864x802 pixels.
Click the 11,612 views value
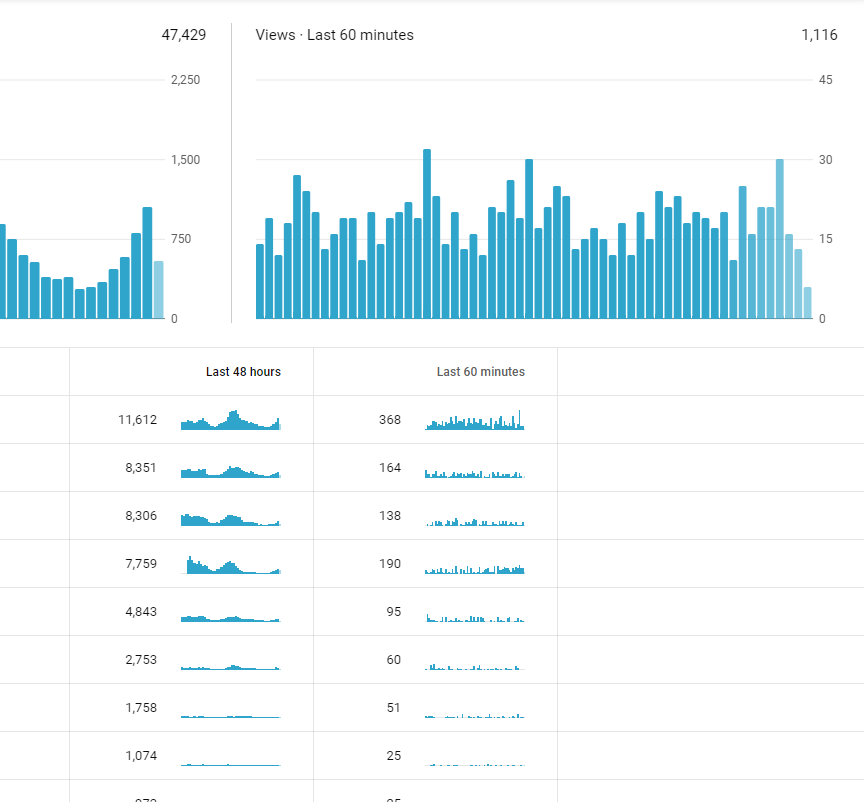[x=137, y=419]
